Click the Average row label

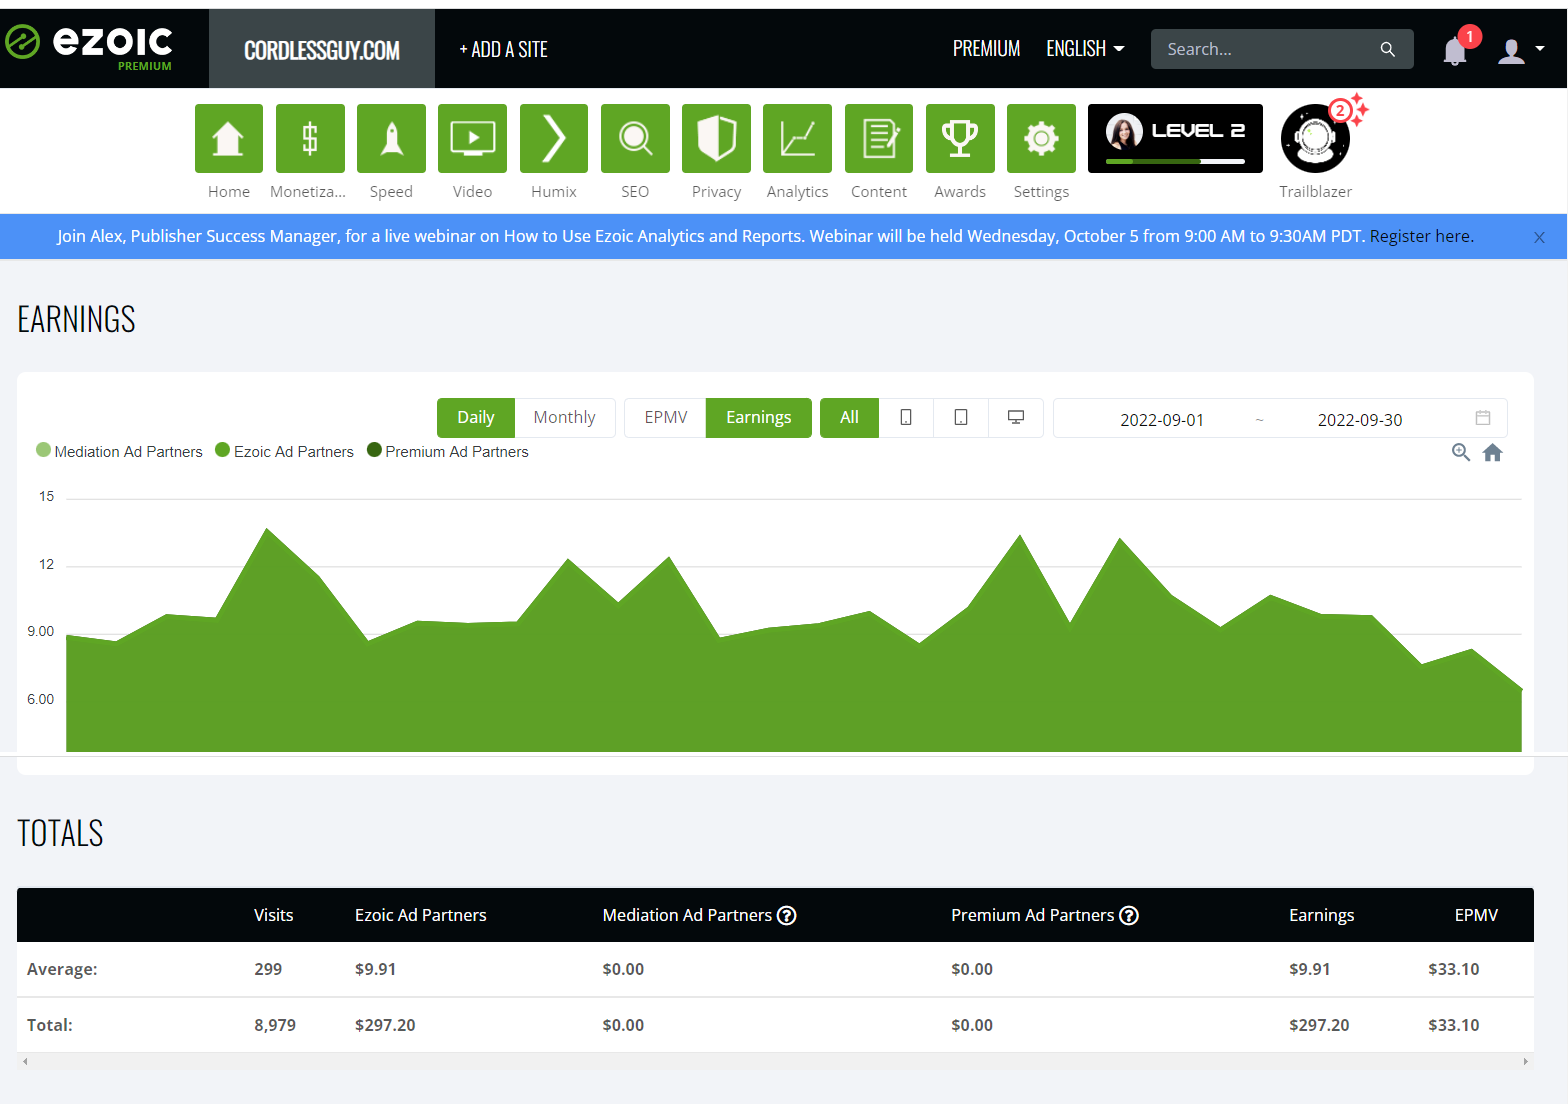pyautogui.click(x=62, y=969)
